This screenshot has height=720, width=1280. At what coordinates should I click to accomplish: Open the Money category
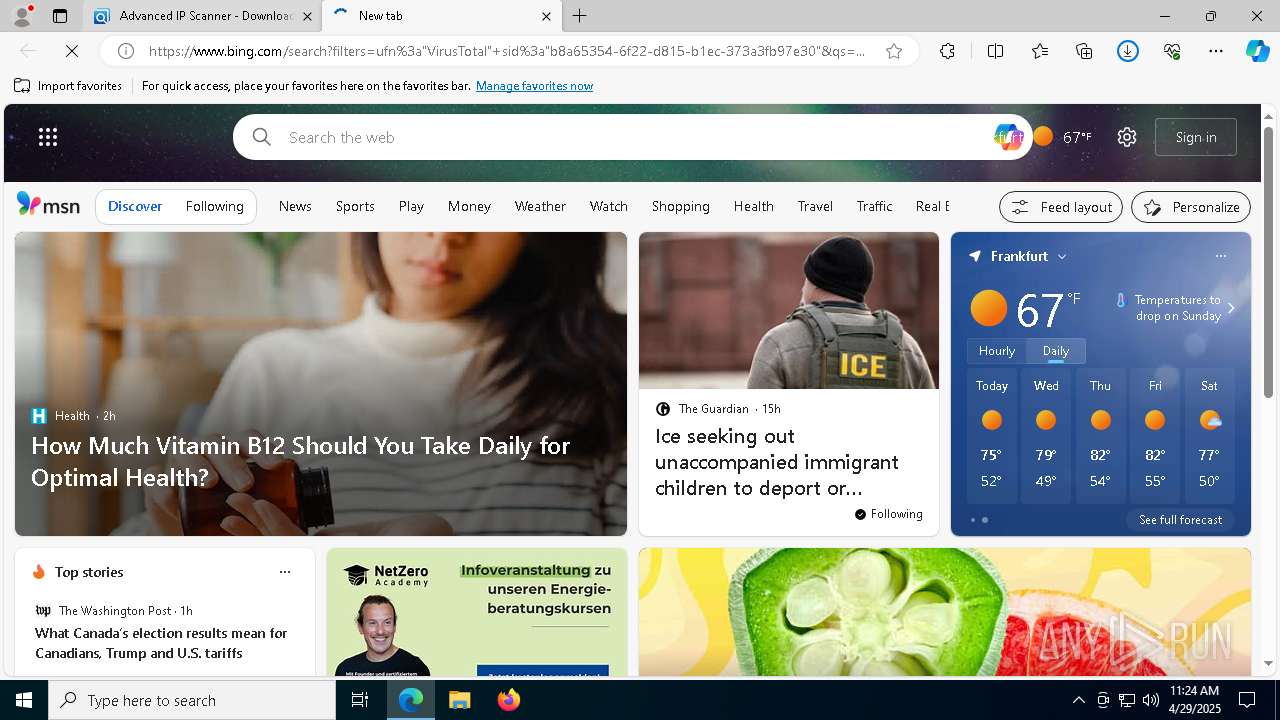469,206
